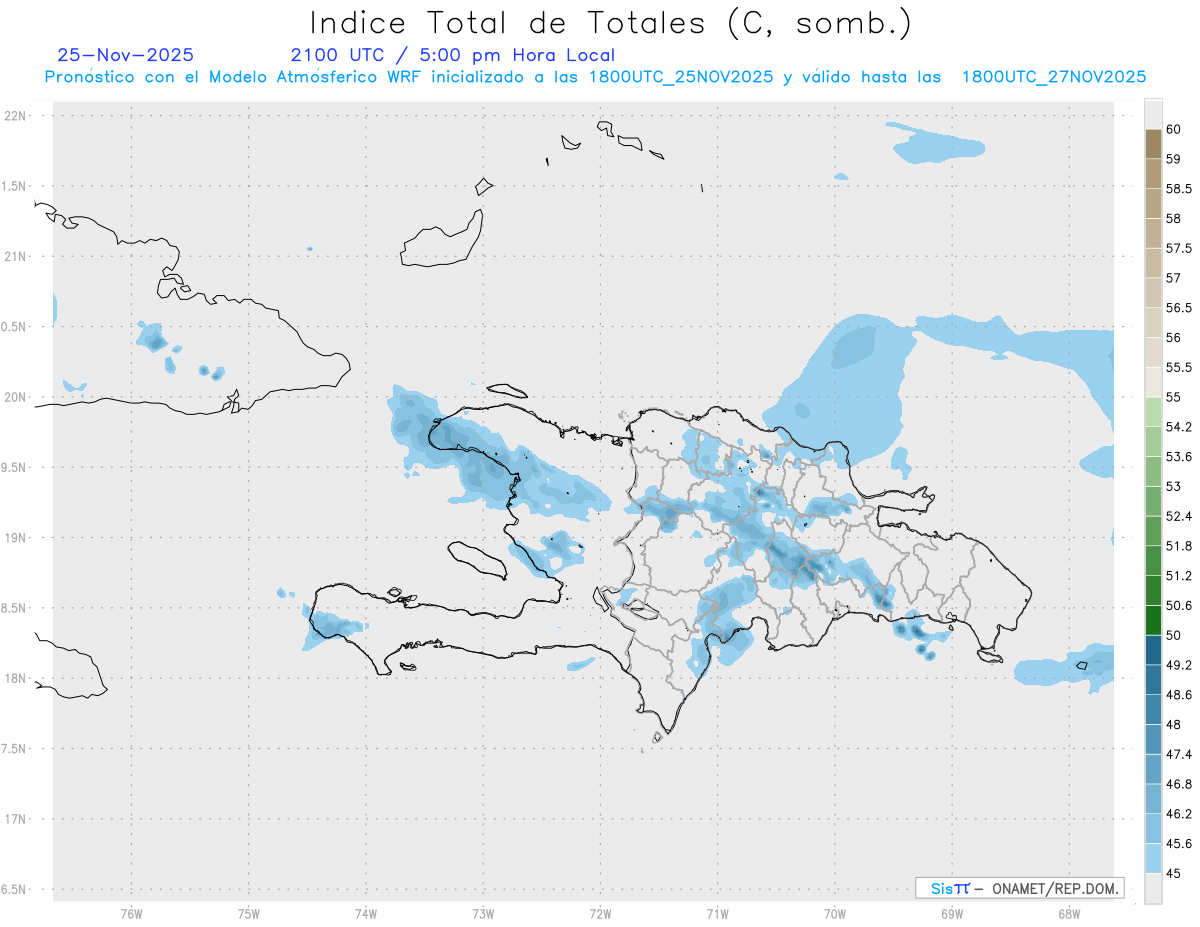Pick the beige swatch between 55 and 55.5

tap(1153, 382)
